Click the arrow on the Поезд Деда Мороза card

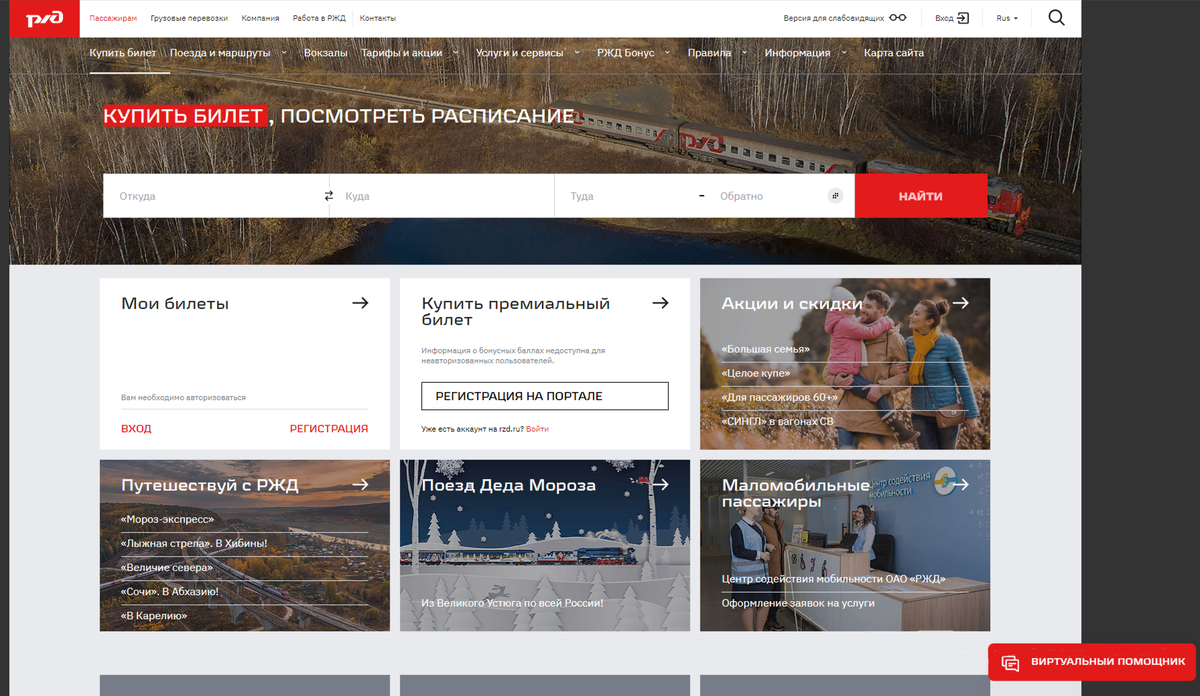660,485
